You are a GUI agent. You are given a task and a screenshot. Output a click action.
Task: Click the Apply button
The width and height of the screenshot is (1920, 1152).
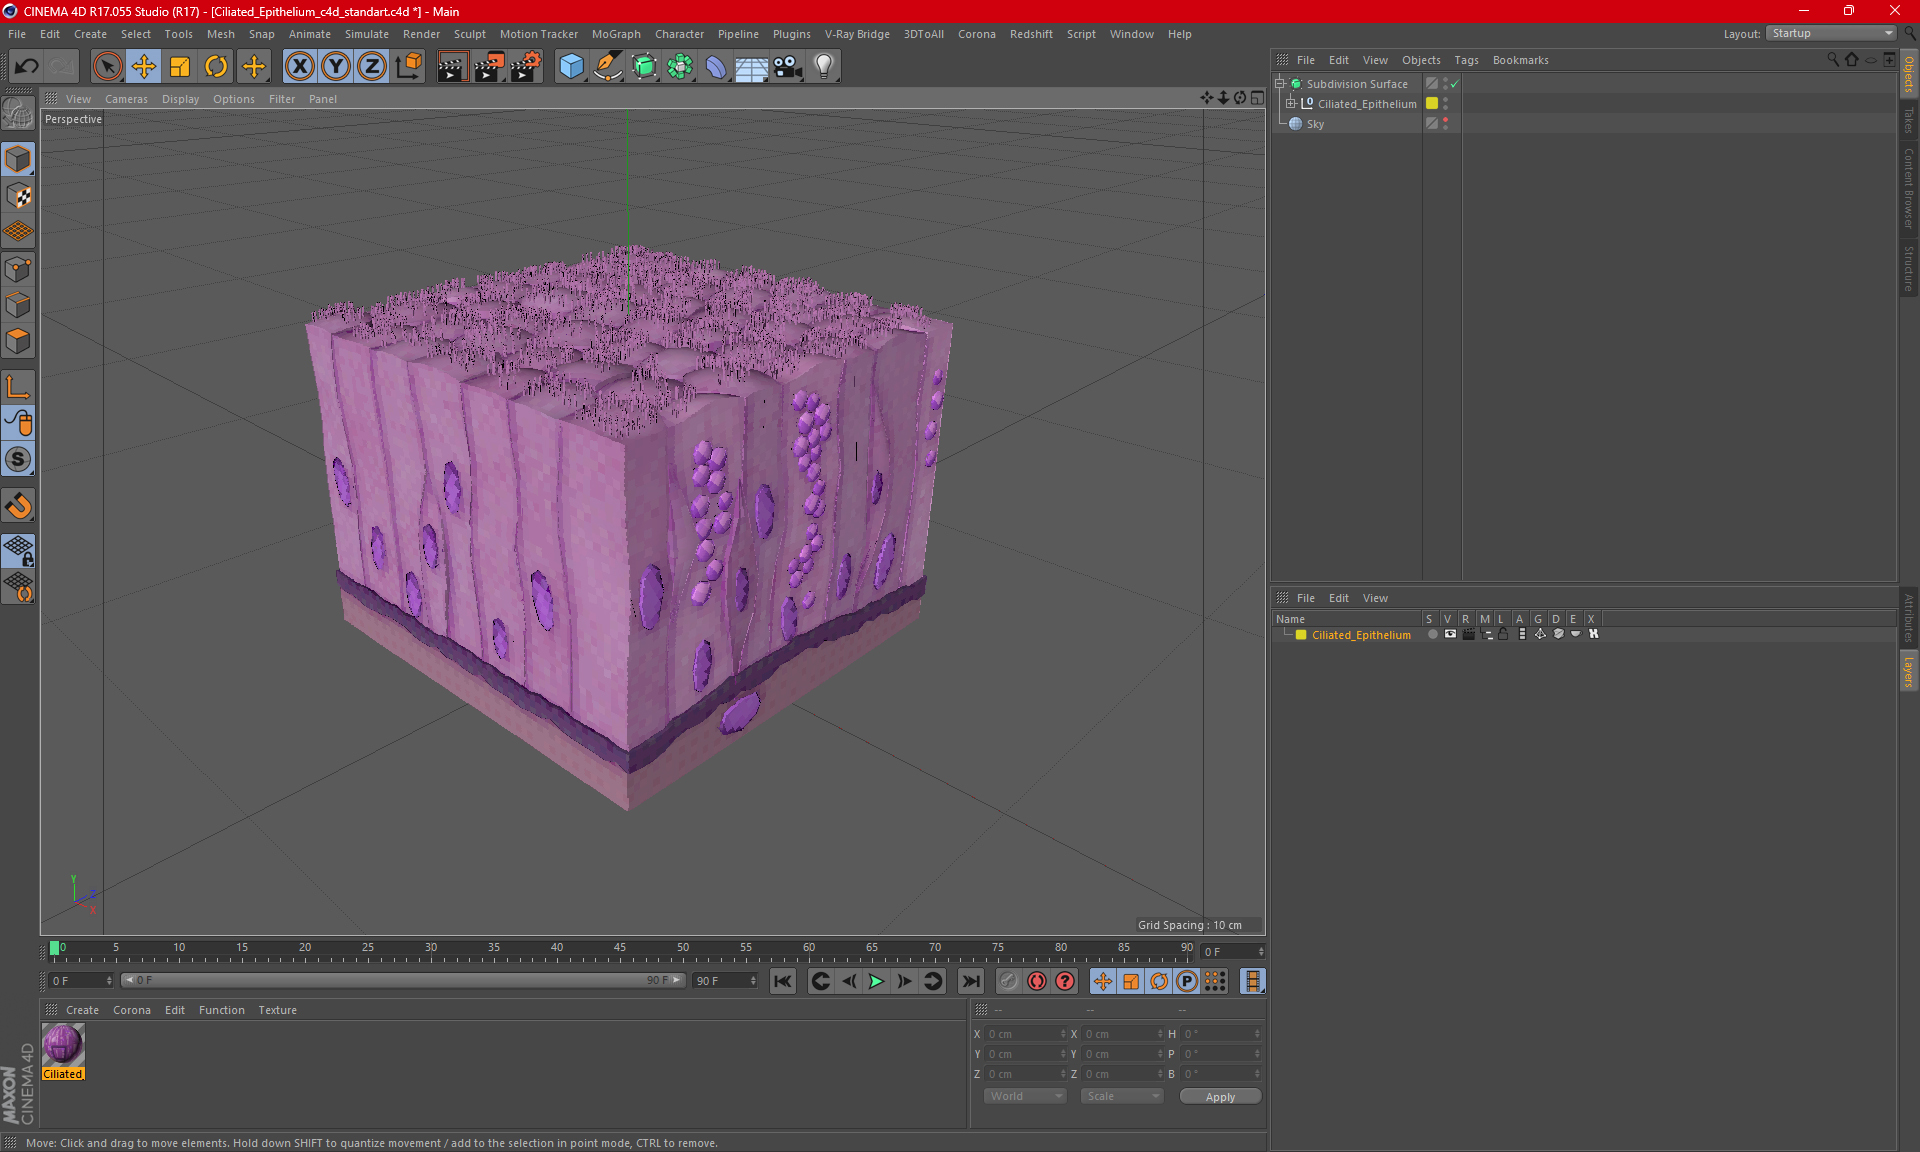(x=1219, y=1097)
